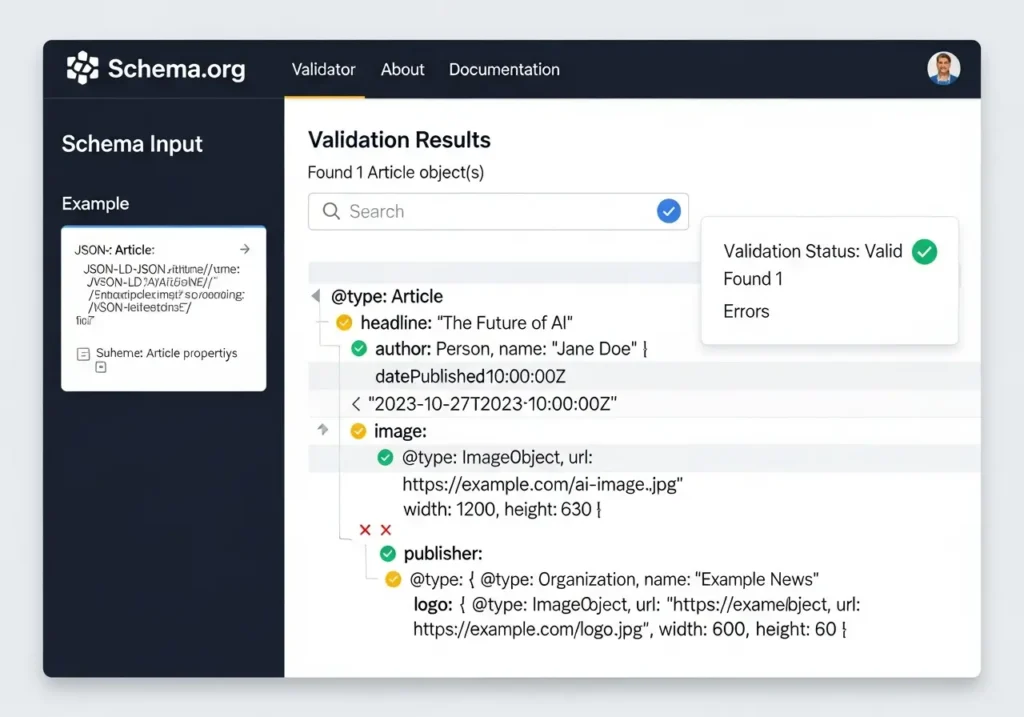Click inside the Search input field

[x=450, y=211]
